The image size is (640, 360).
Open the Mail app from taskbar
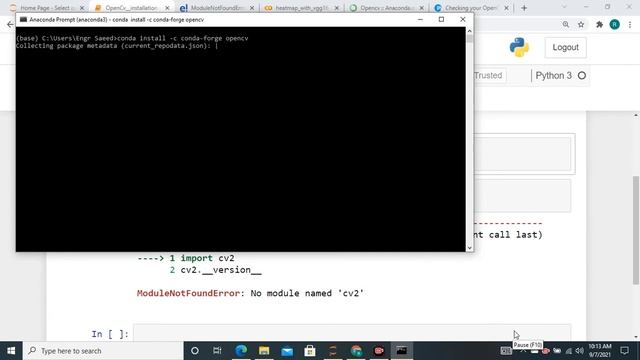(x=287, y=351)
